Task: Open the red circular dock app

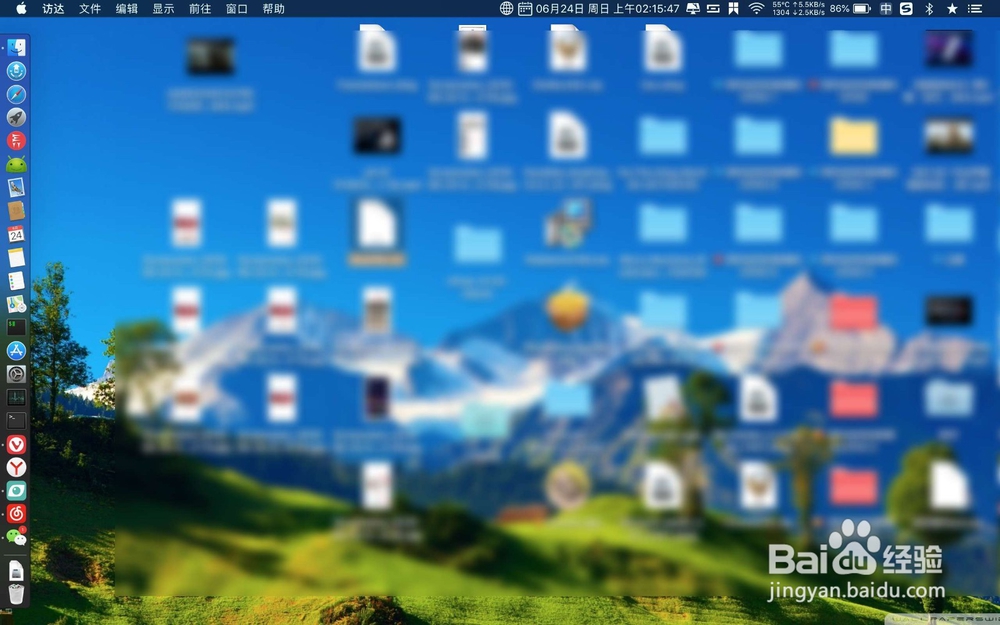Action: coord(16,141)
